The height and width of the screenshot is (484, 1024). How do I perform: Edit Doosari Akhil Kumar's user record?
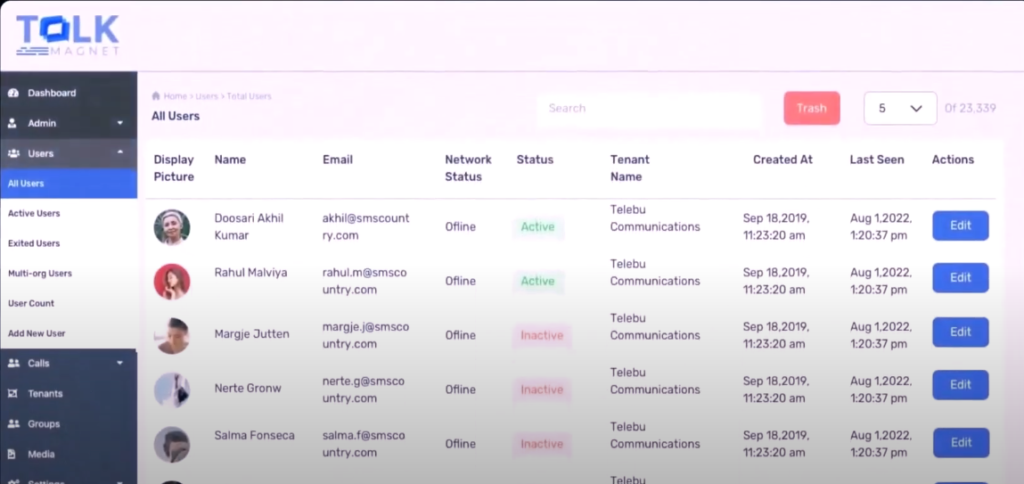960,226
